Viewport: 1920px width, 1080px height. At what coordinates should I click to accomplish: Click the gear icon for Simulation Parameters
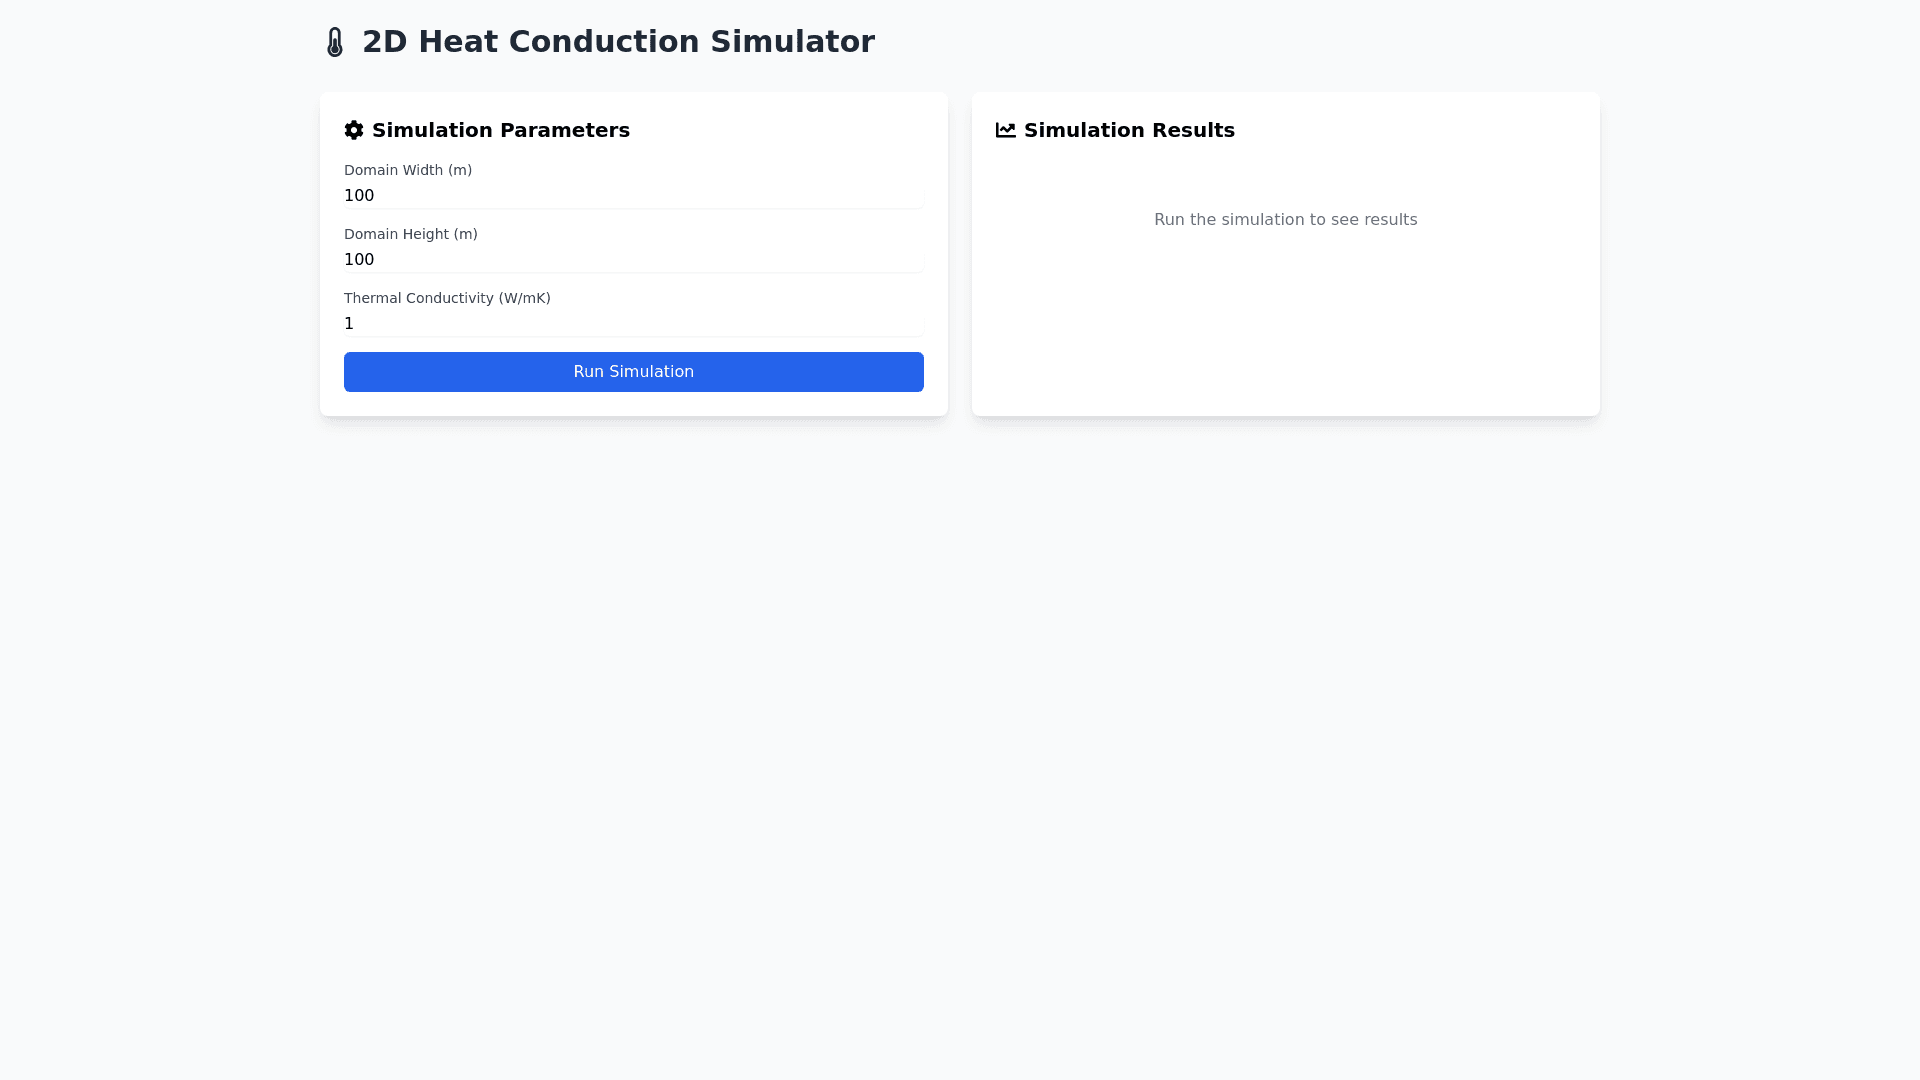(x=354, y=130)
